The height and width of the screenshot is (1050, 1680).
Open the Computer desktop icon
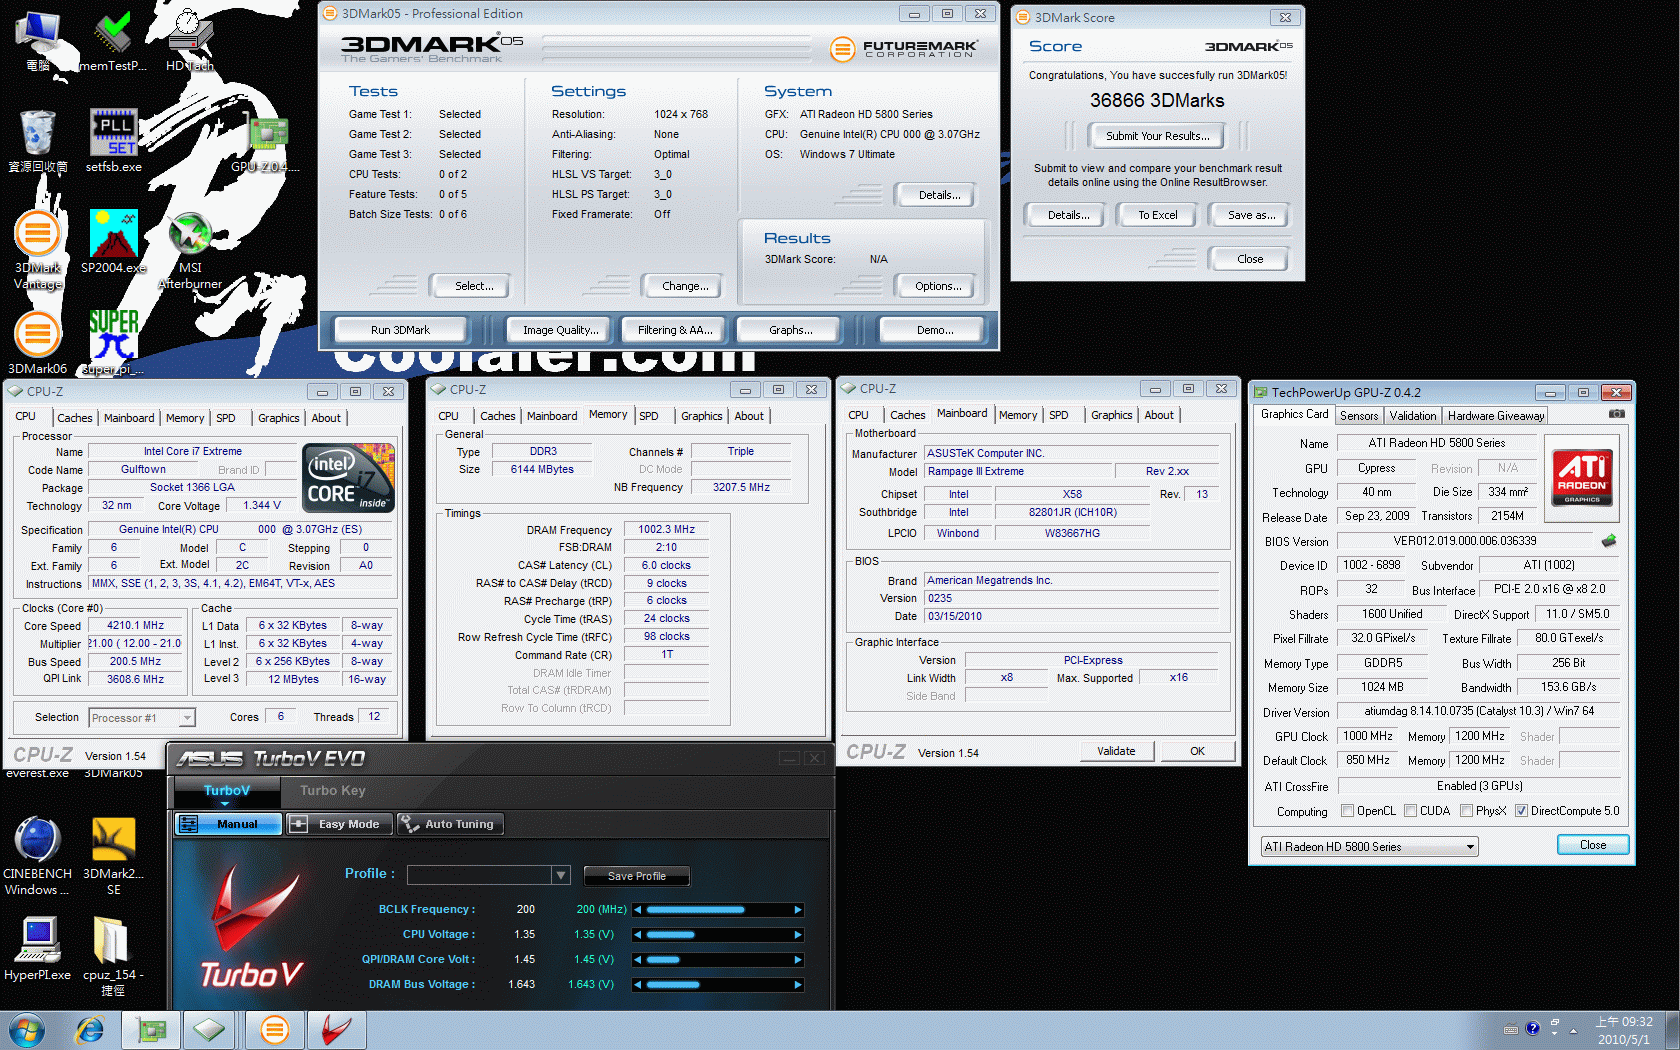tap(38, 40)
